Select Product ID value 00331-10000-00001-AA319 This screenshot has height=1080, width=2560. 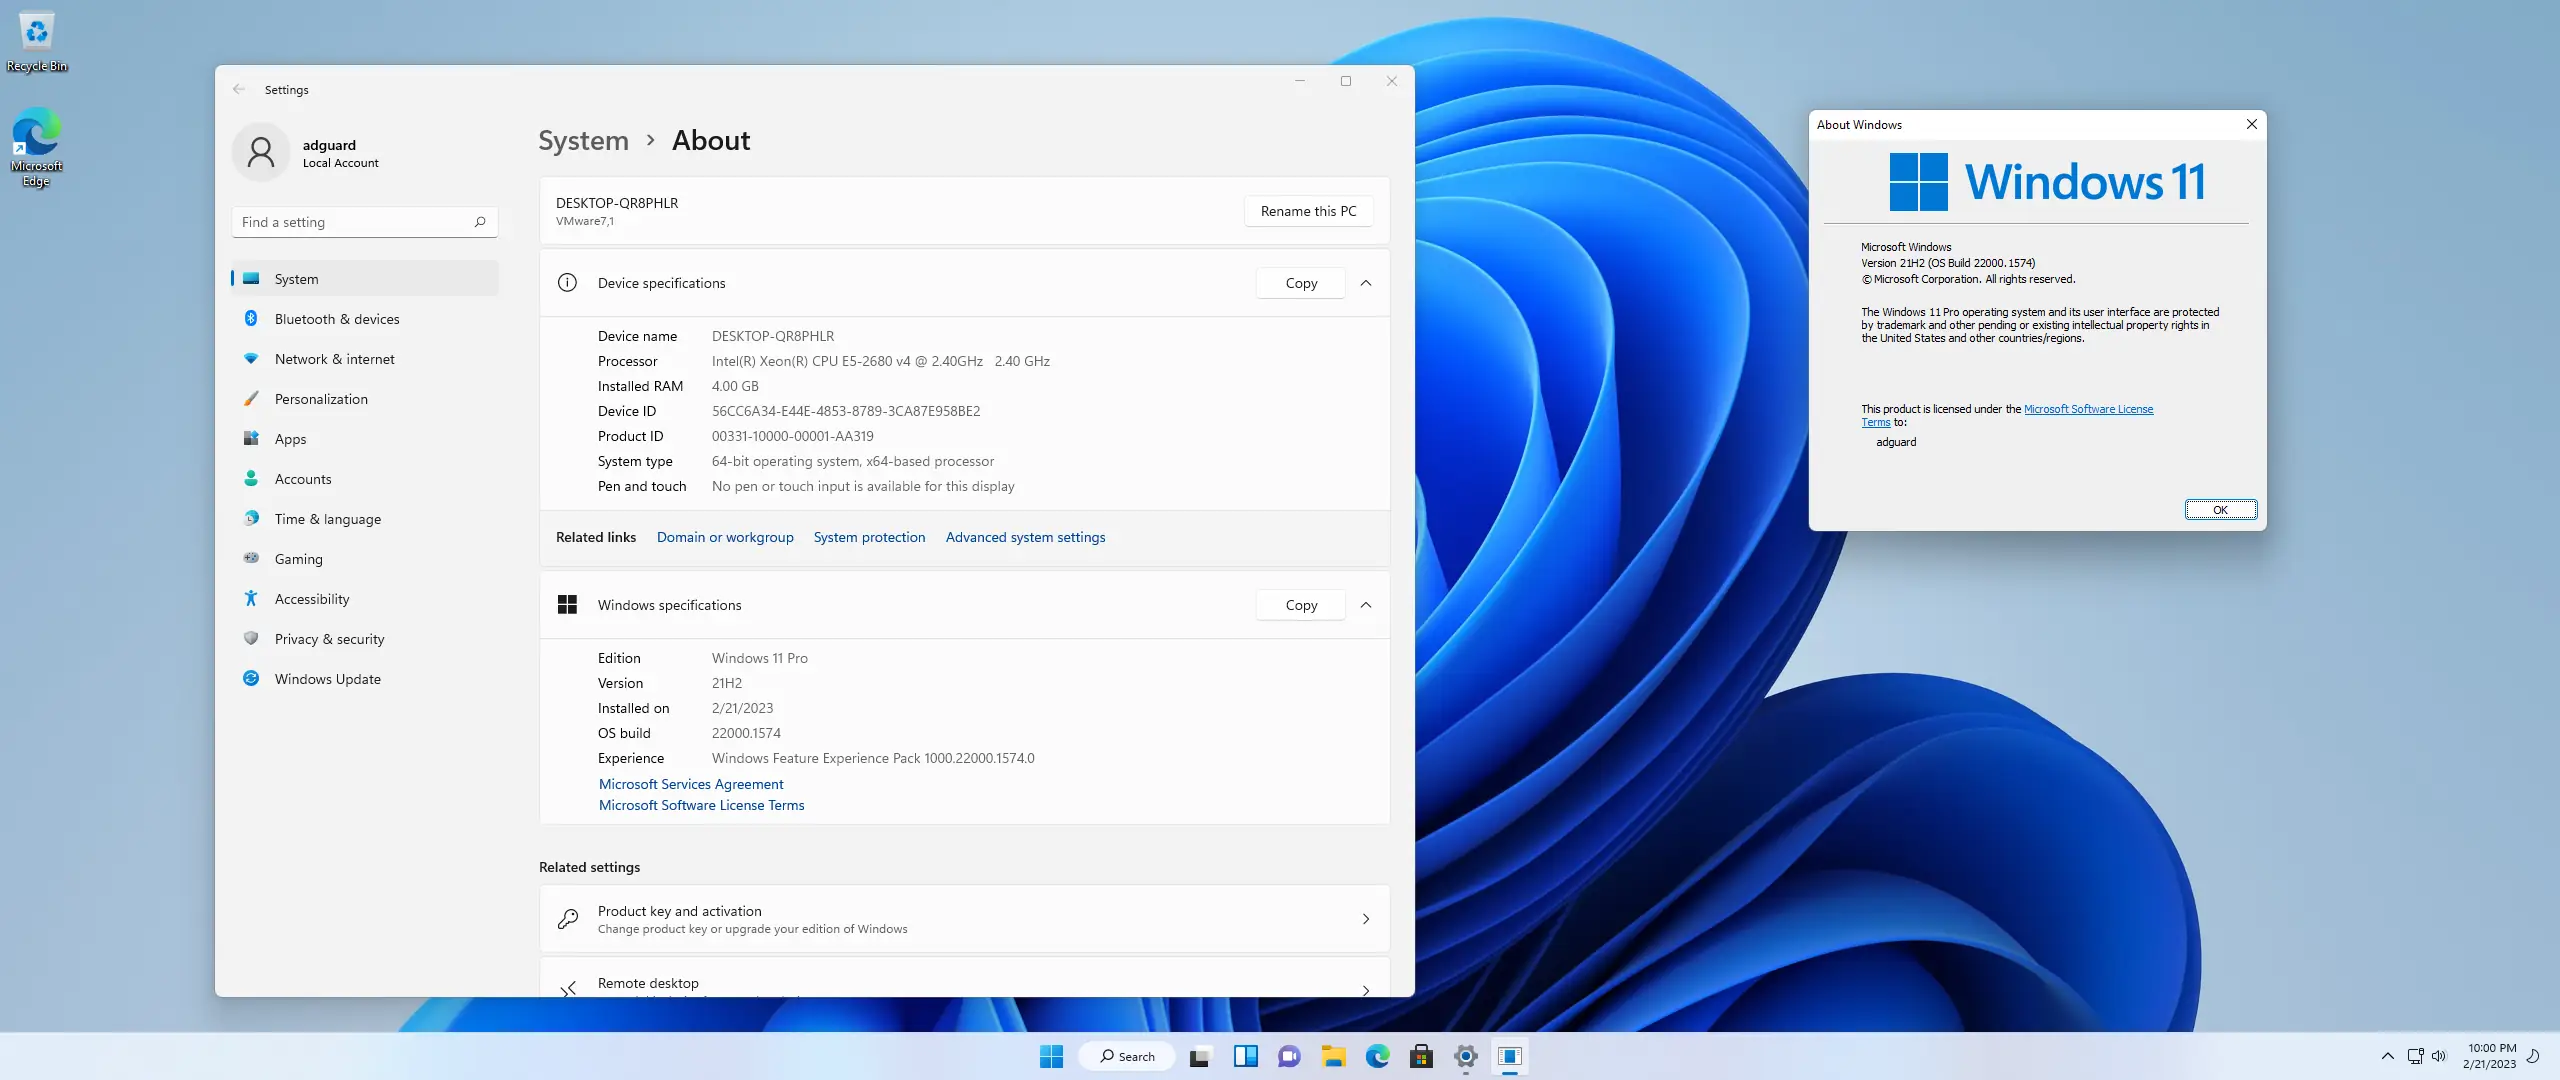[x=792, y=436]
